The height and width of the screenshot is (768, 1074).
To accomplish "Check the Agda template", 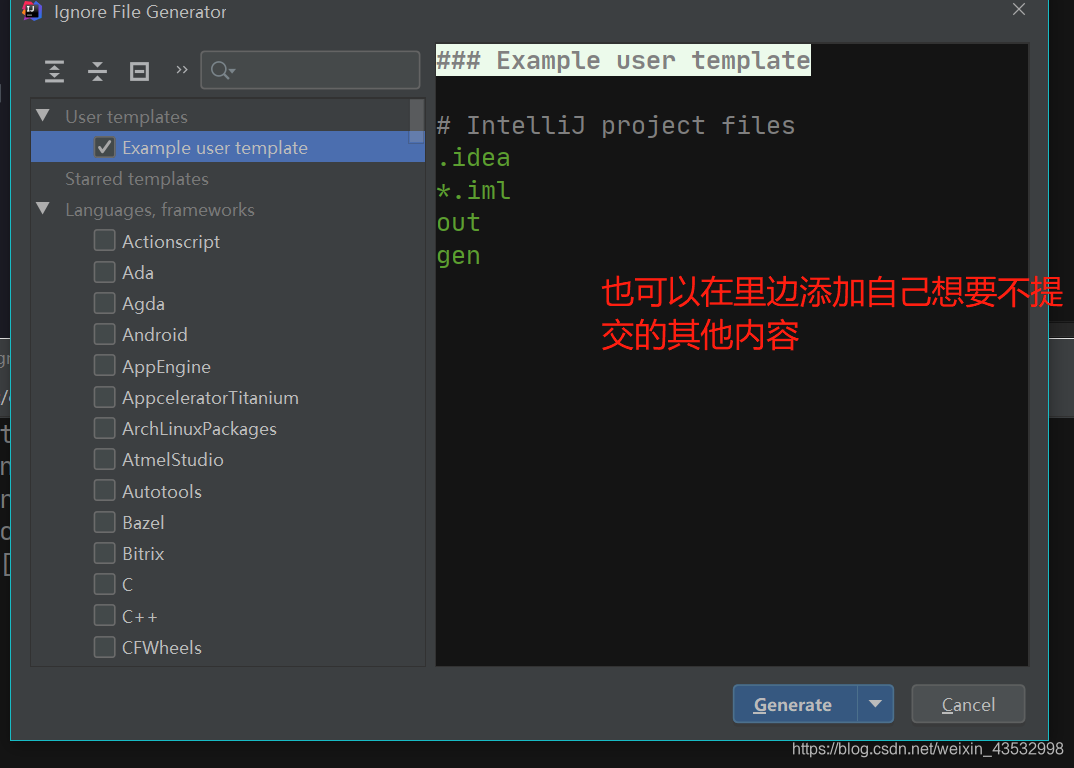I will point(104,303).
